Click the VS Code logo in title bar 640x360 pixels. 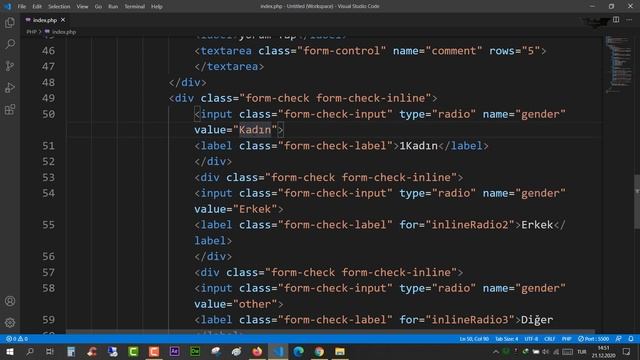tap(7, 6)
